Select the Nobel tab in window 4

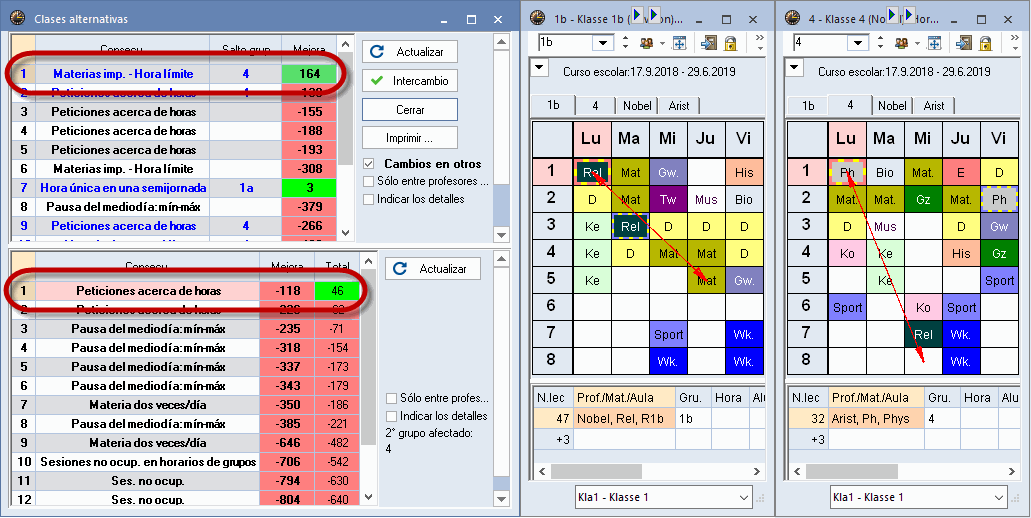(892, 106)
